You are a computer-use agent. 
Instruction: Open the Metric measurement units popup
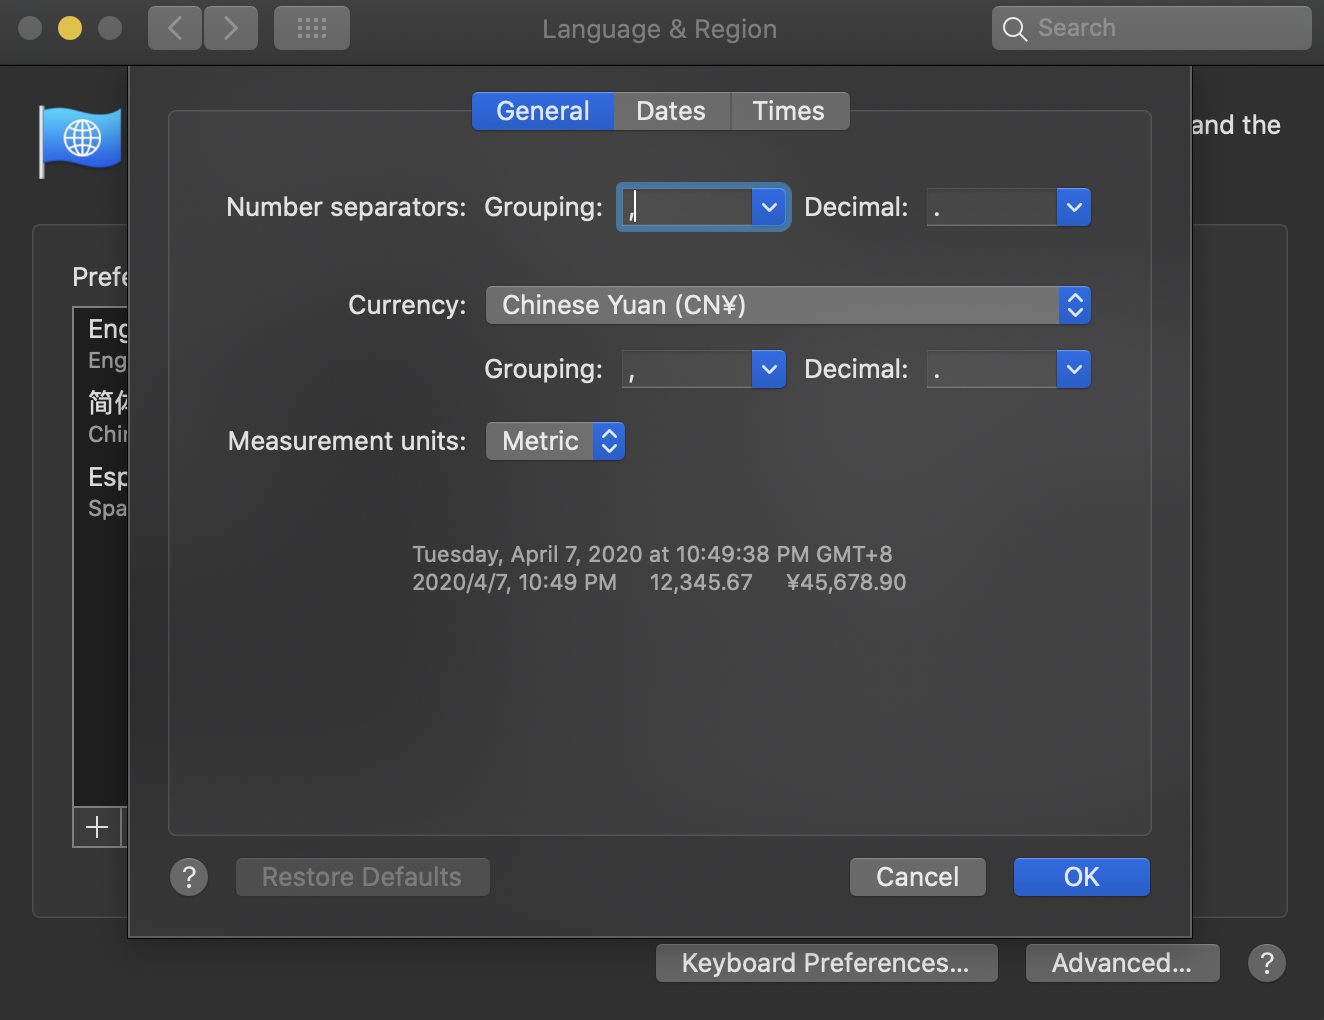555,441
